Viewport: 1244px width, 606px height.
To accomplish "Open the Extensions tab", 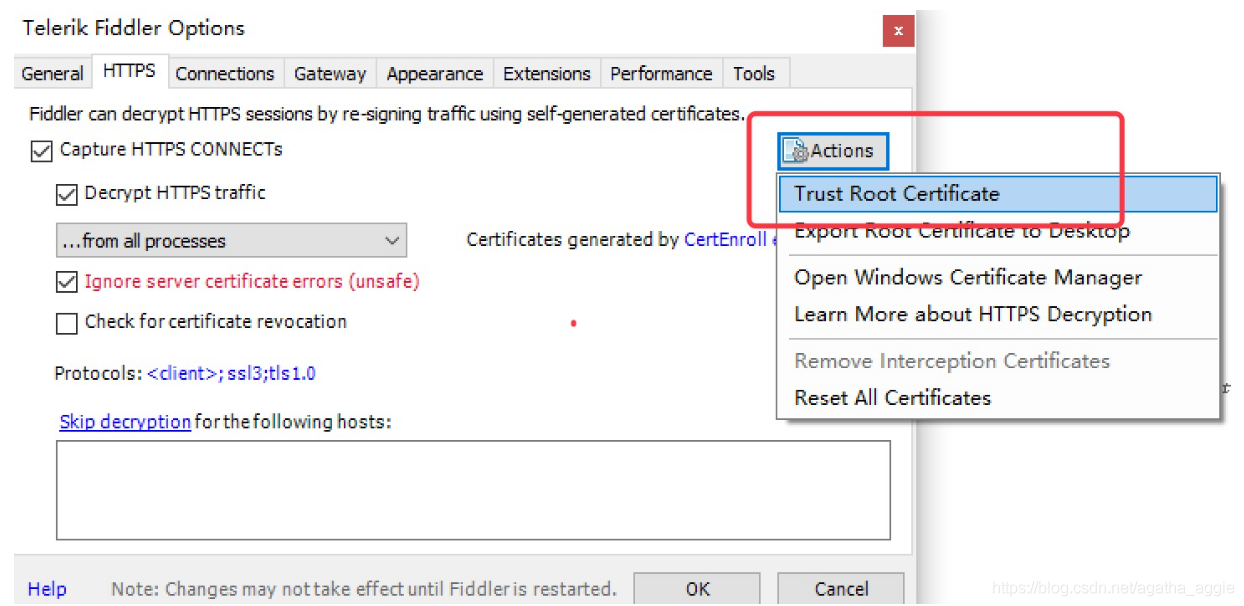I will point(547,73).
